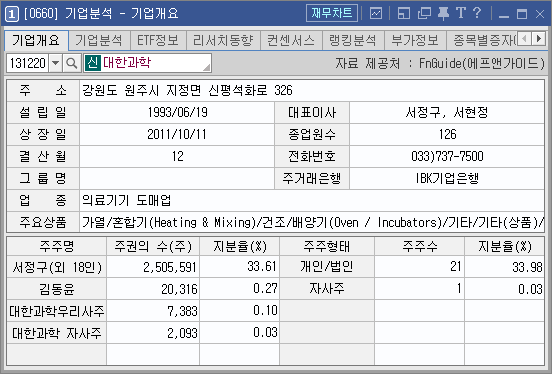Click the 주주형태 column header
Screen dimensions: 552x374
tap(327, 246)
